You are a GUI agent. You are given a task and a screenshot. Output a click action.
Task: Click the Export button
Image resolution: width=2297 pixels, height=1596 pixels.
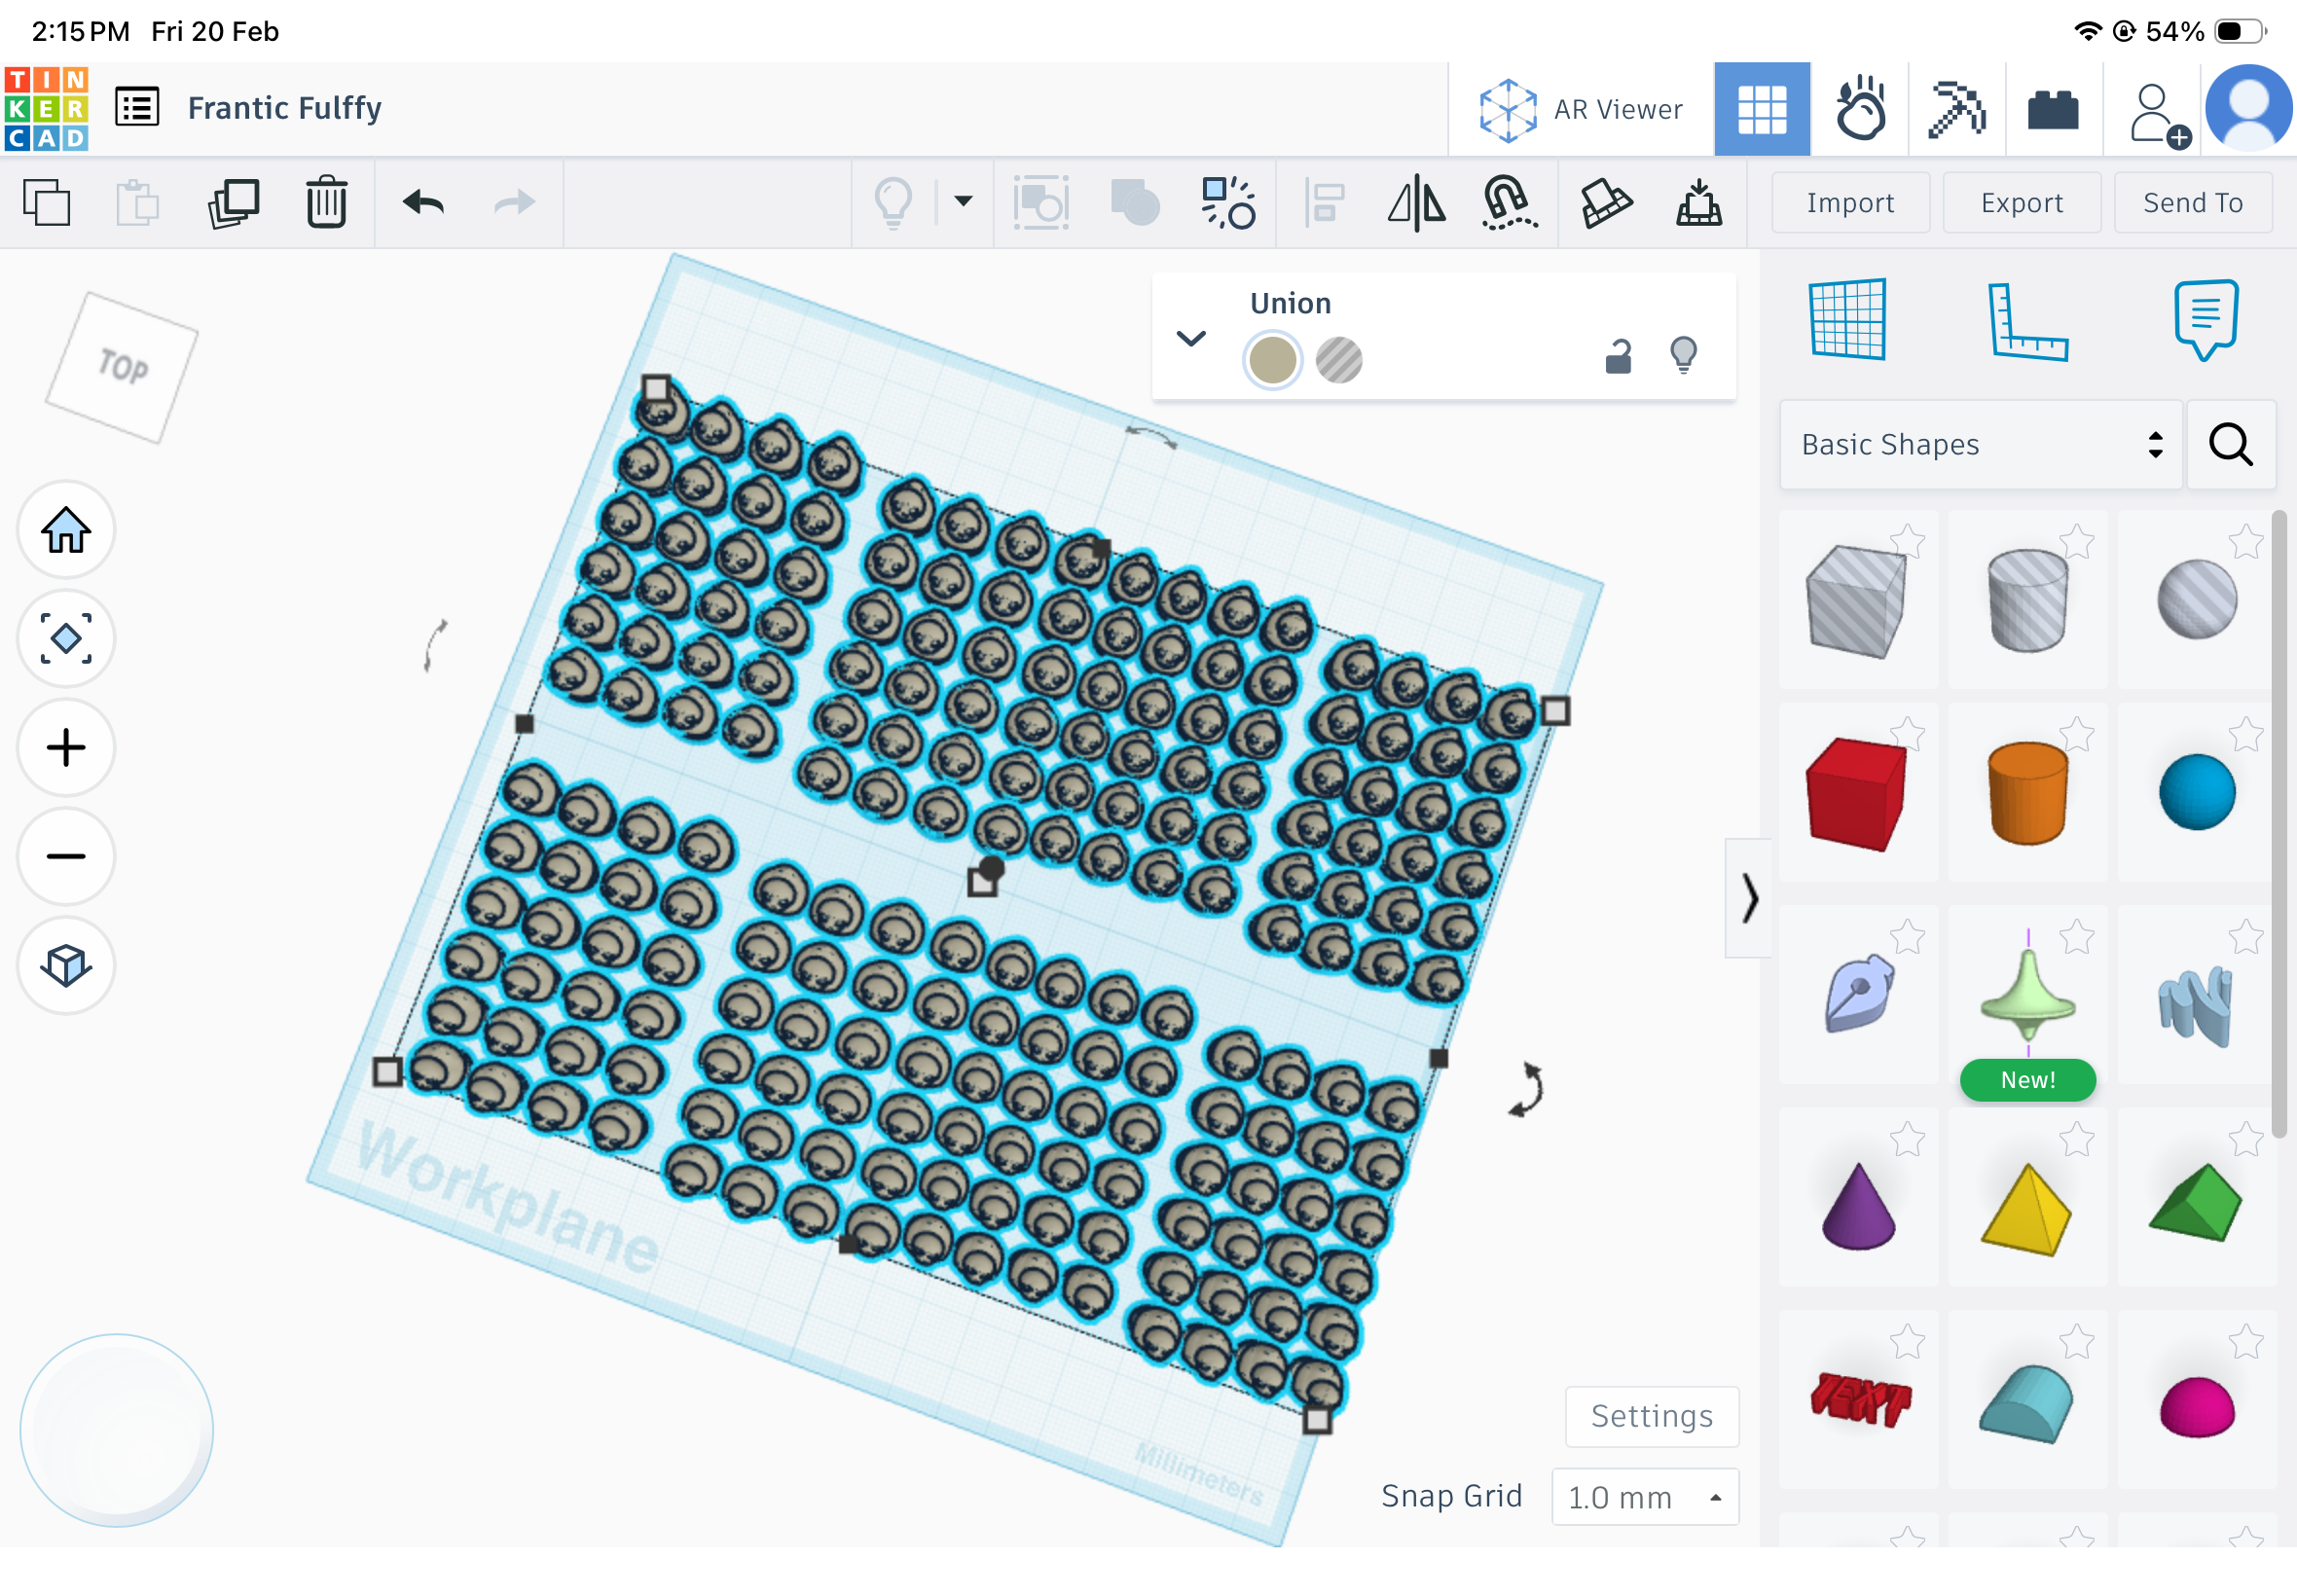[2021, 203]
